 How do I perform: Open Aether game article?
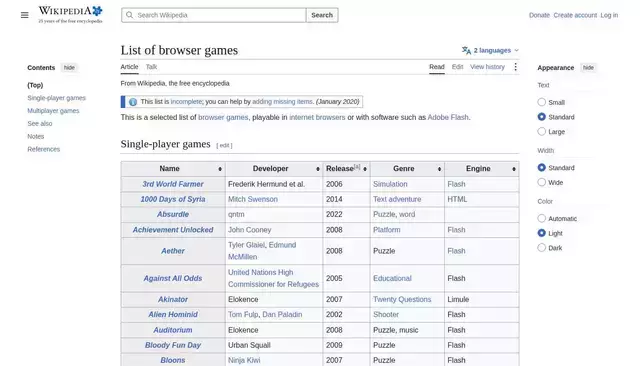pyautogui.click(x=173, y=251)
